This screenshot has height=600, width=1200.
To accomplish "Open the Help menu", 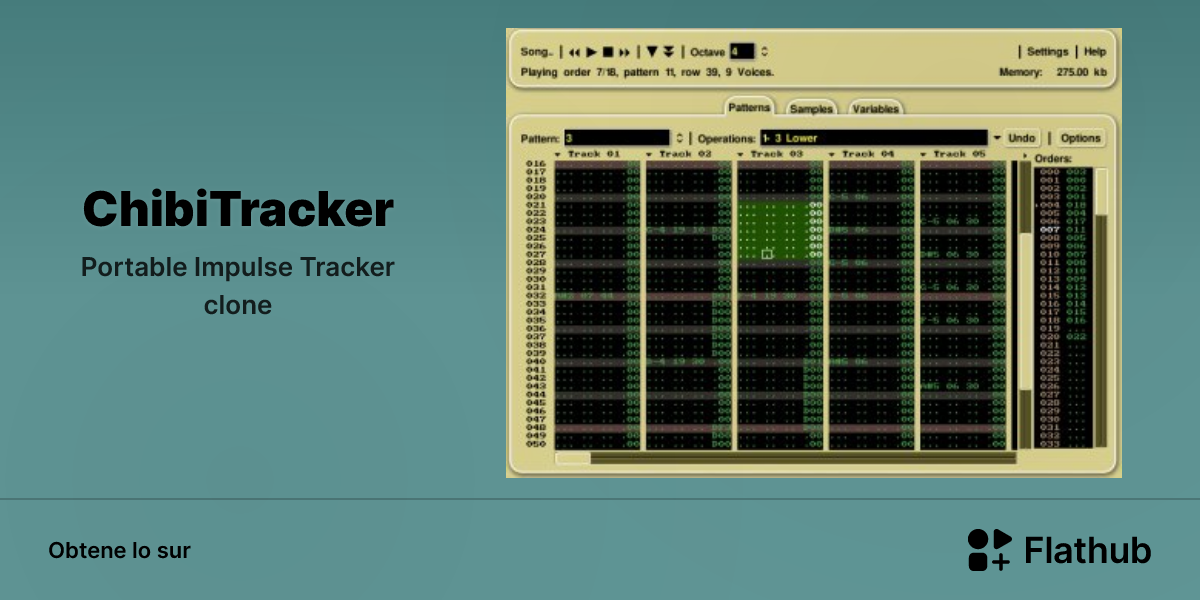I will [1095, 52].
